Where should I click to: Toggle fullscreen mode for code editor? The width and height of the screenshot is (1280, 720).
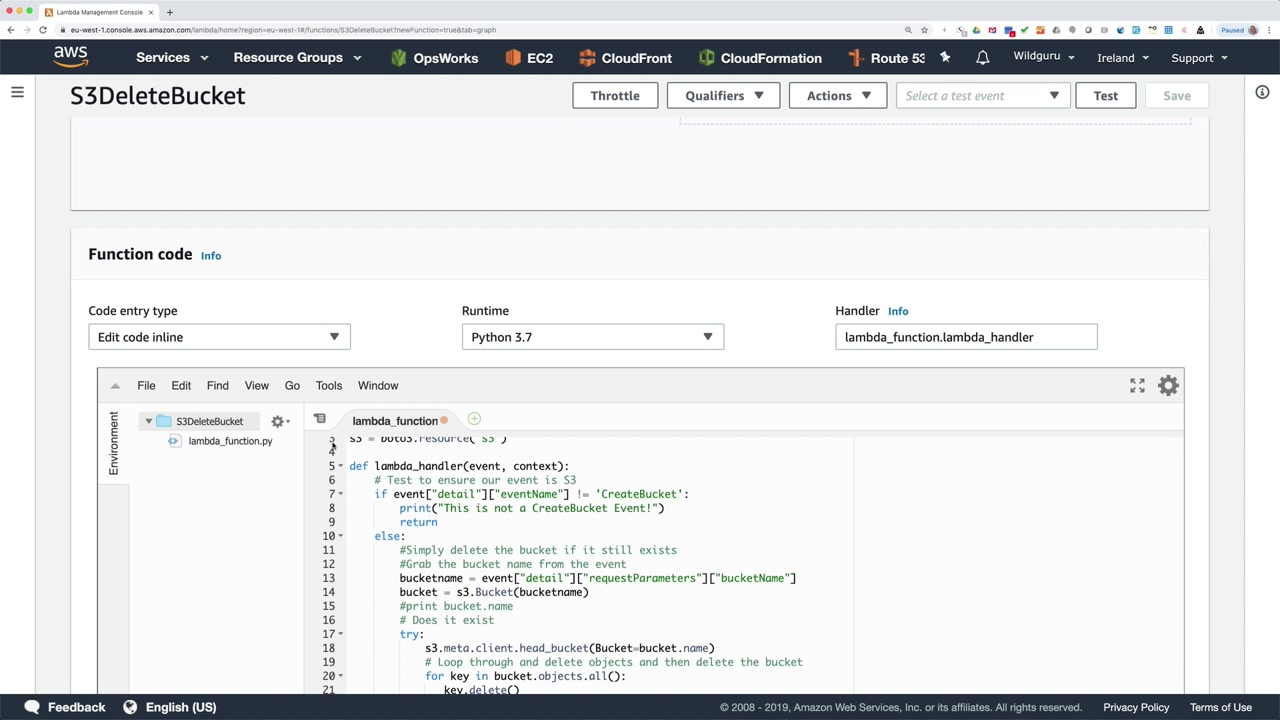pyautogui.click(x=1137, y=386)
